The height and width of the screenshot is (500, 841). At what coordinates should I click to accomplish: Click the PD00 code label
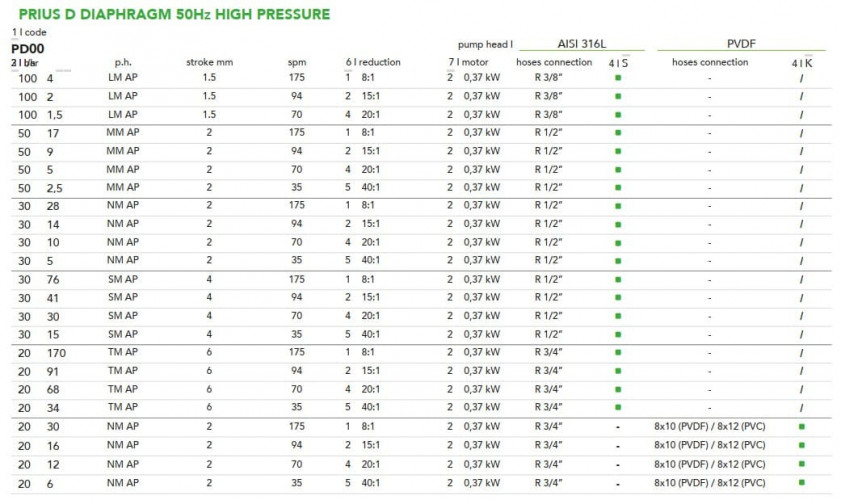pos(27,49)
